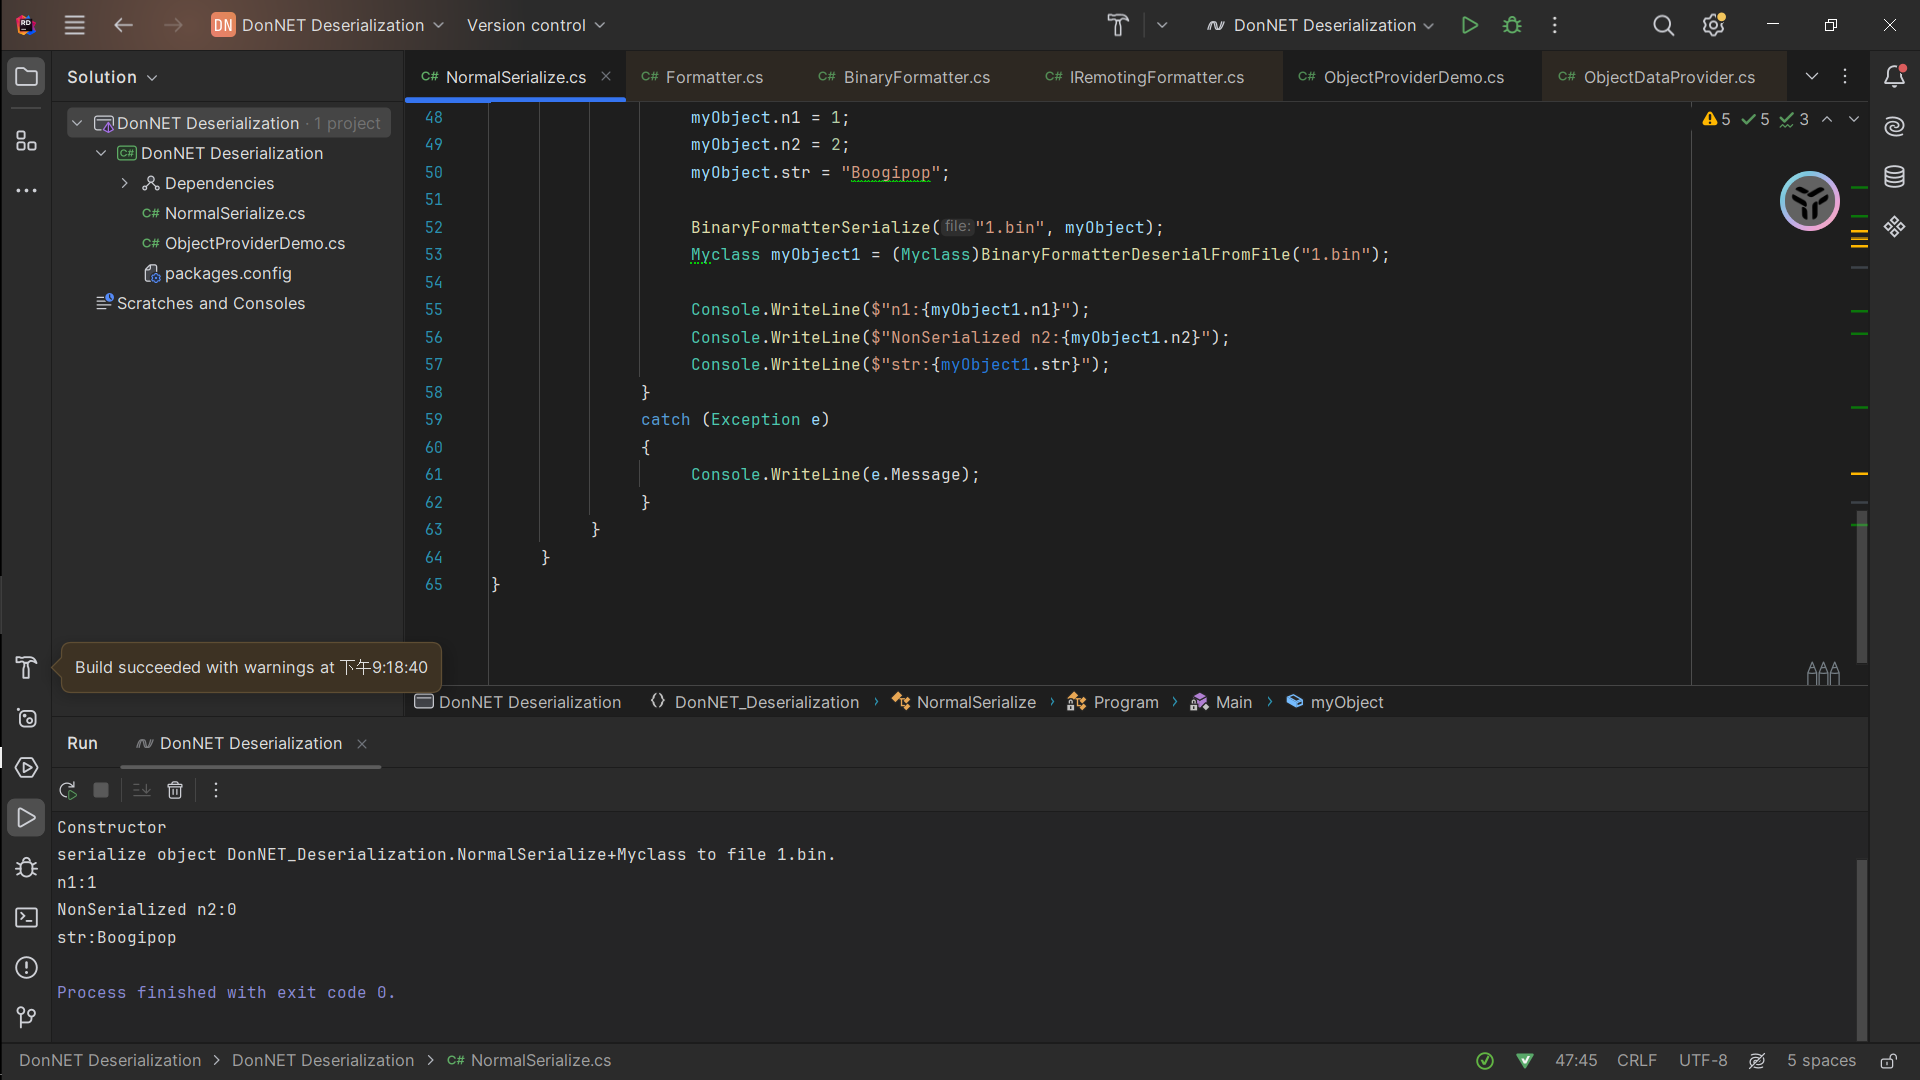Image resolution: width=1920 pixels, height=1080 pixels.
Task: Navigate forward with the right arrow
Action: tap(173, 25)
